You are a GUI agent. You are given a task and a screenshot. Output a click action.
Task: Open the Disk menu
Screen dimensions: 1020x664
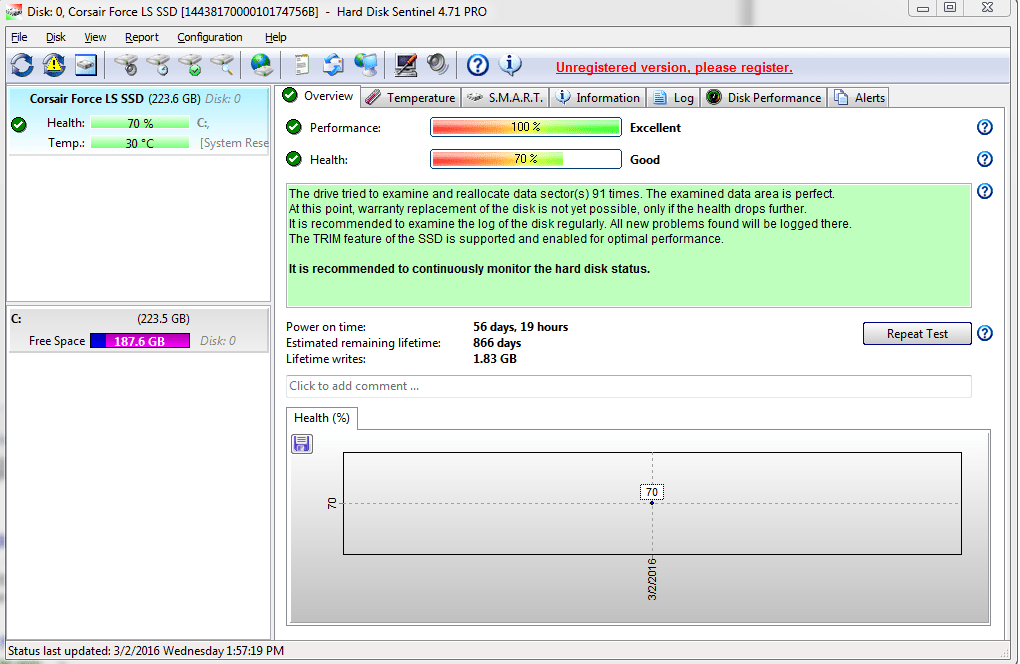point(55,37)
